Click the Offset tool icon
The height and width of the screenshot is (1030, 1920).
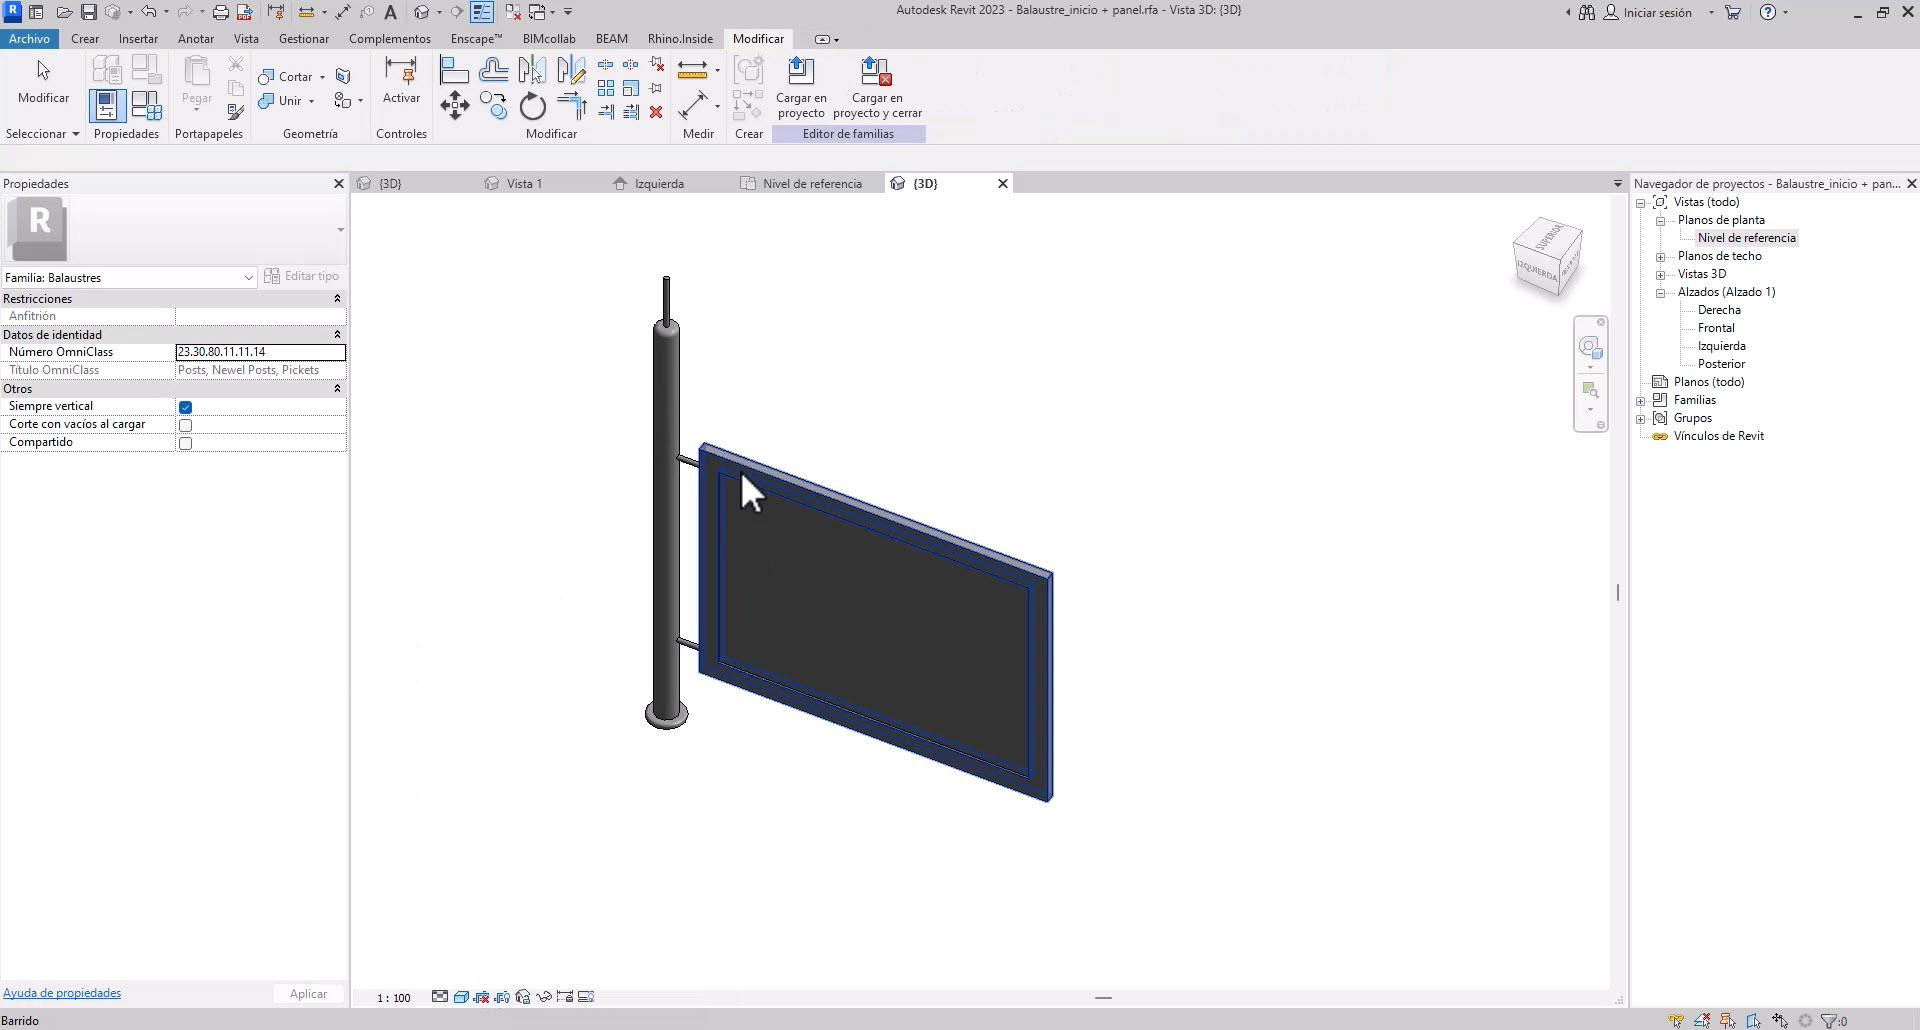pos(493,70)
